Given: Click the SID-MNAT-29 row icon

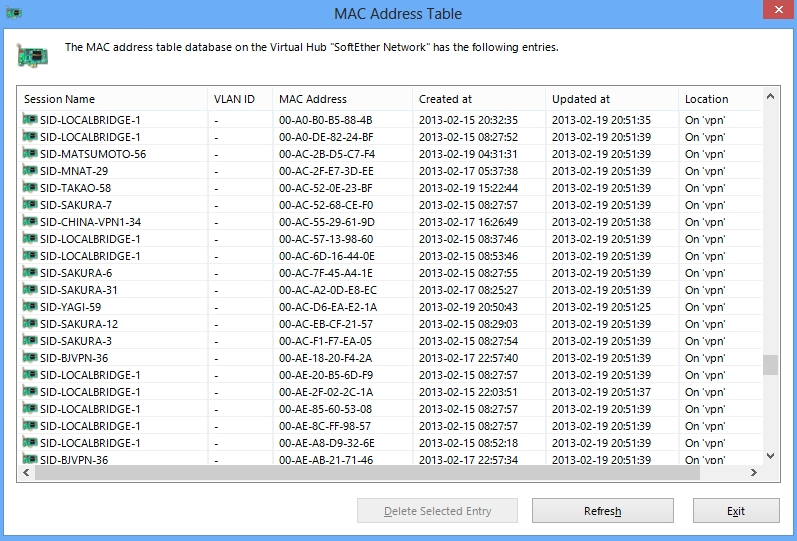Looking at the screenshot, I should 29,171.
